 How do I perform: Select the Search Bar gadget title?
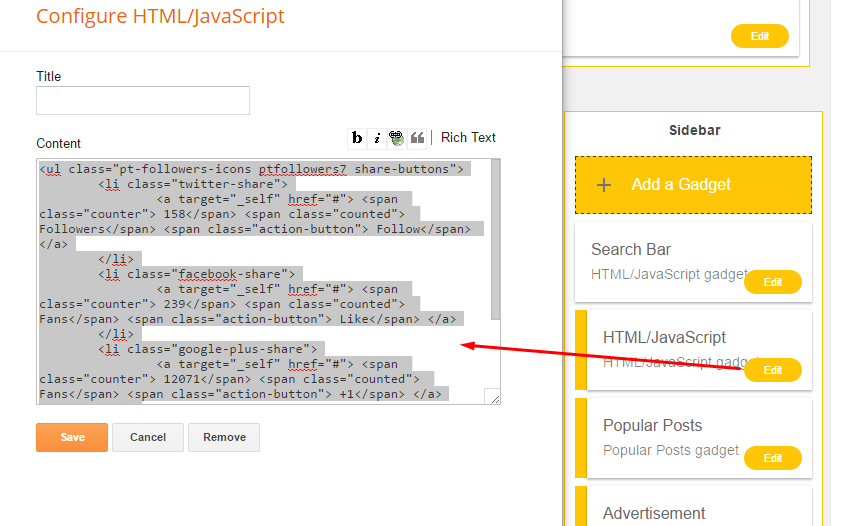click(x=631, y=250)
